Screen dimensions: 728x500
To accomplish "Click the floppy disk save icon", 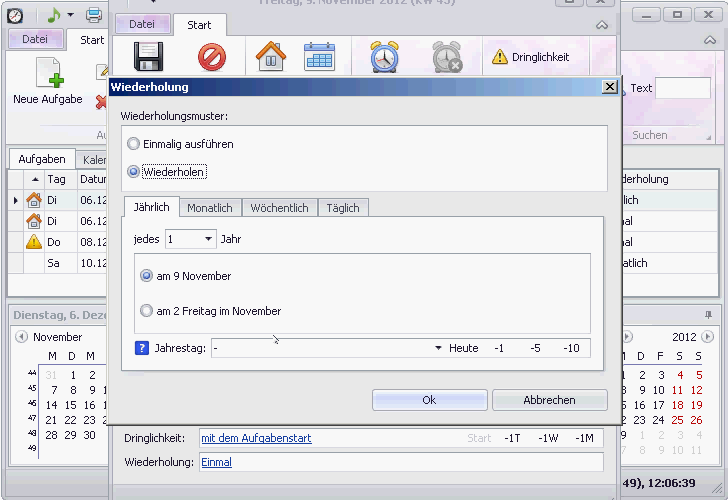I will coord(149,57).
